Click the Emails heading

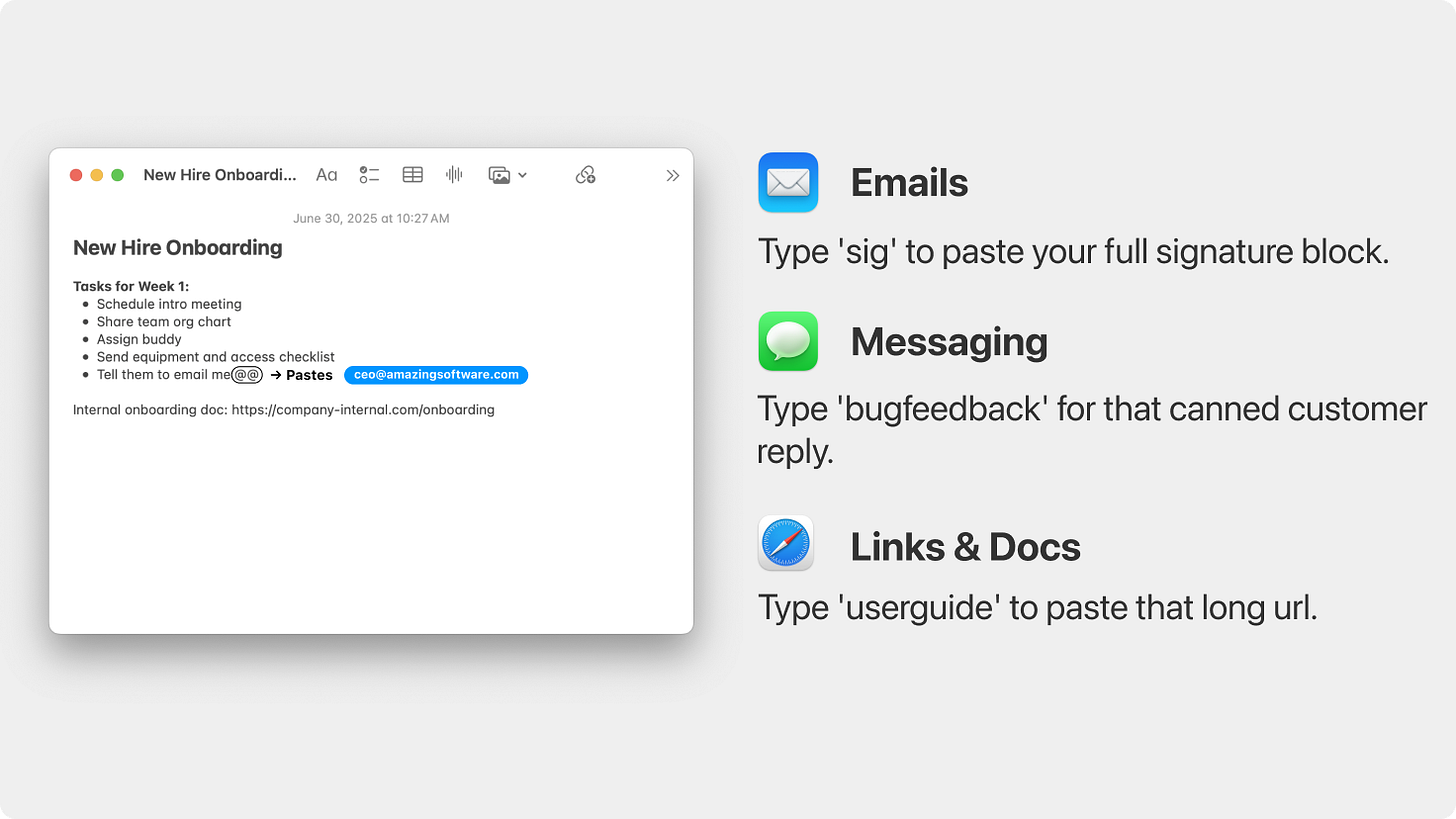(909, 183)
